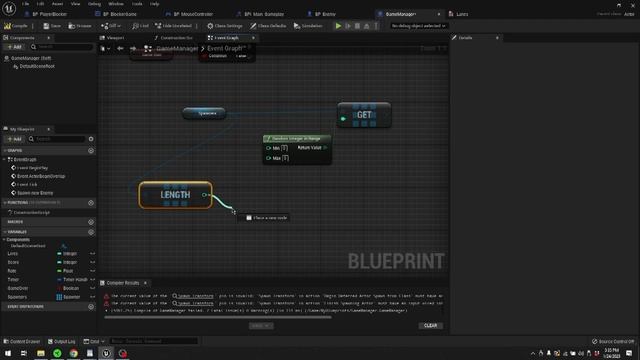The image size is (640, 360).
Task: Switch to the Viewport tab
Action: tap(115, 38)
